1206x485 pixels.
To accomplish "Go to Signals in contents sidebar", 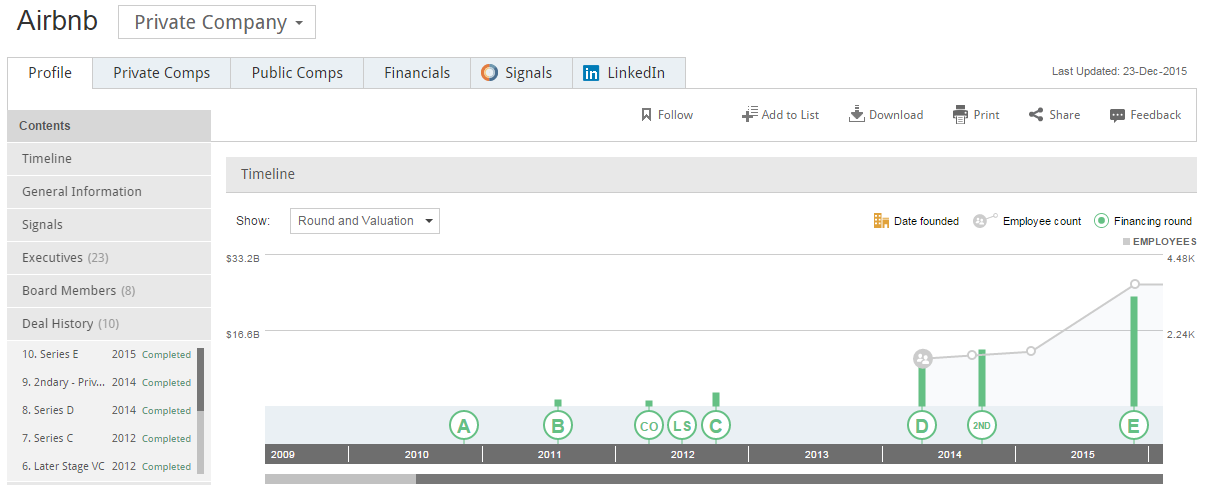I will point(109,225).
